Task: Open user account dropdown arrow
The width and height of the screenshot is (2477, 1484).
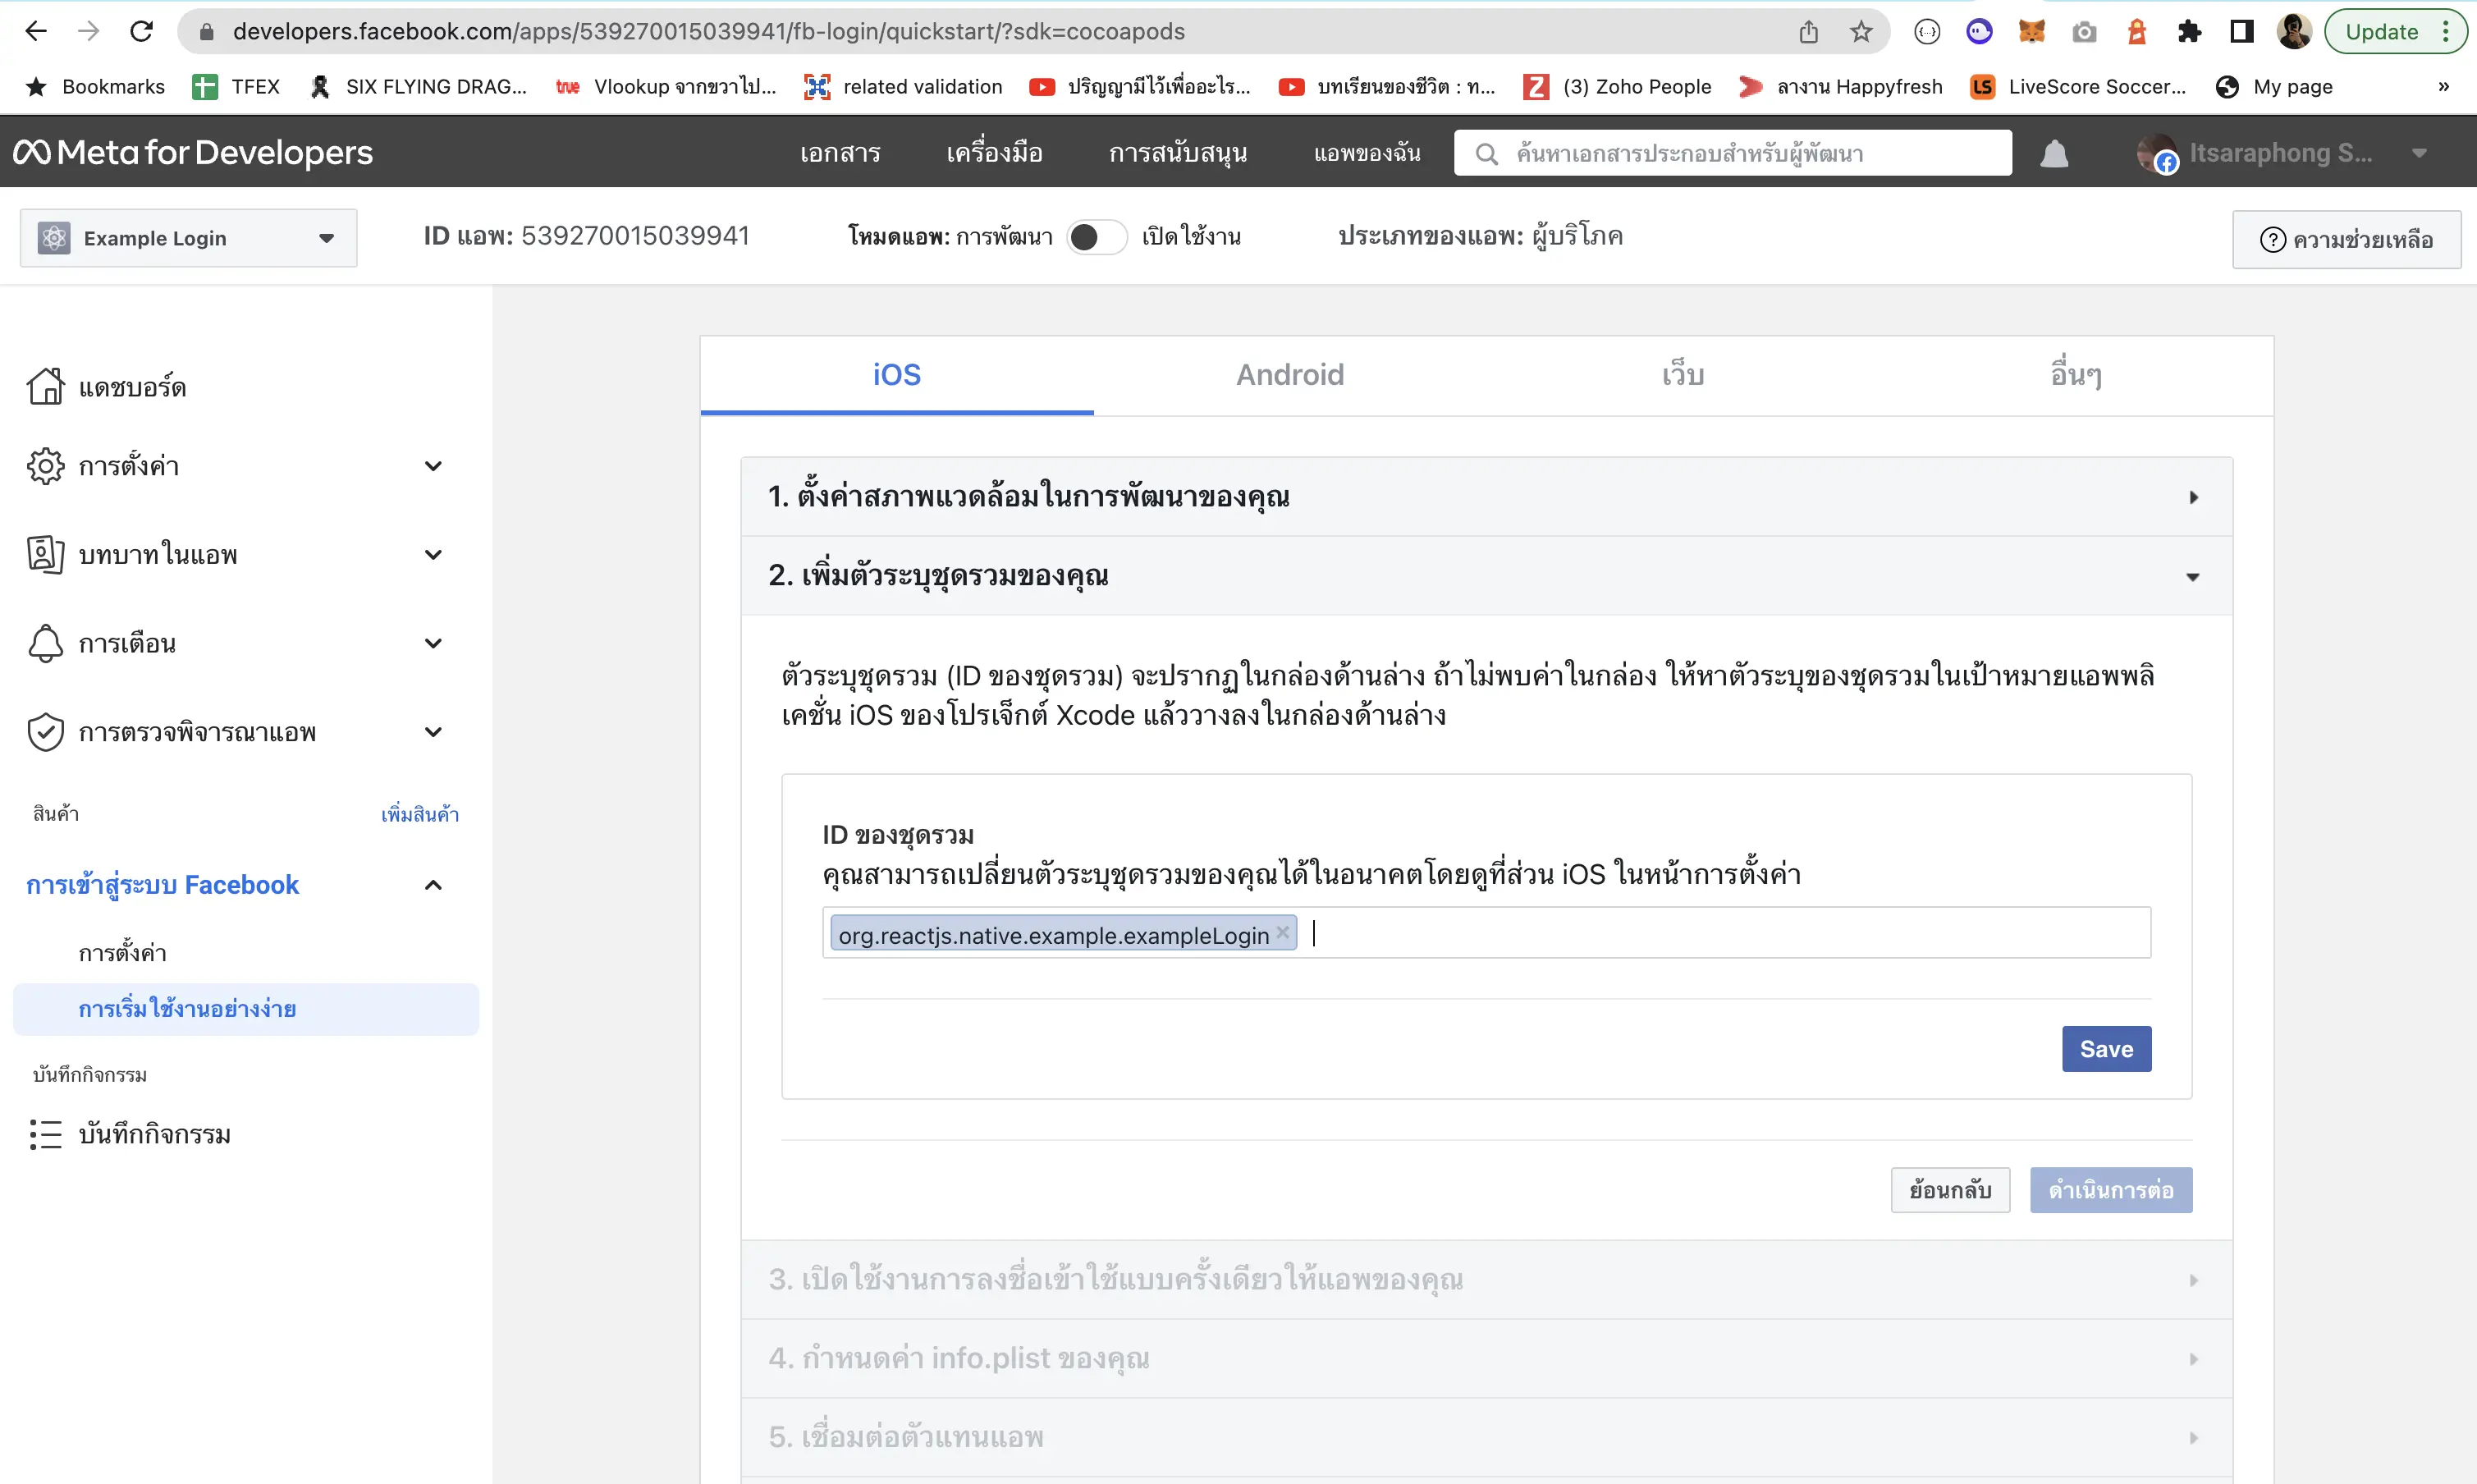Action: pos(2419,153)
